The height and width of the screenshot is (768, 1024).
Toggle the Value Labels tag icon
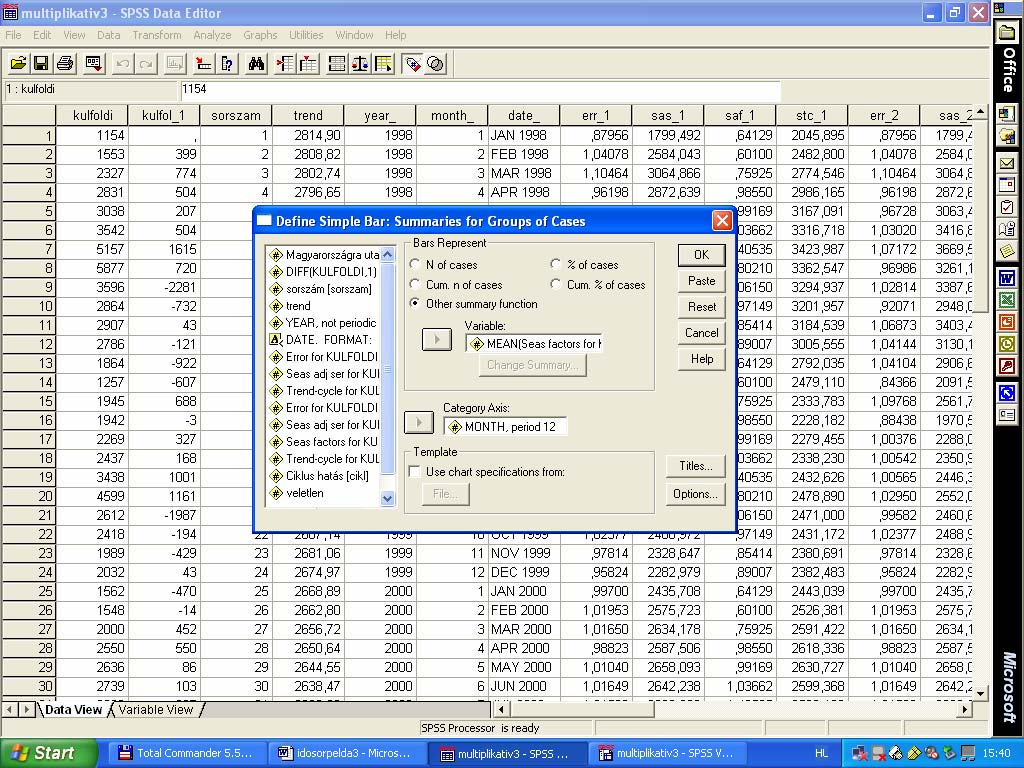coord(412,63)
